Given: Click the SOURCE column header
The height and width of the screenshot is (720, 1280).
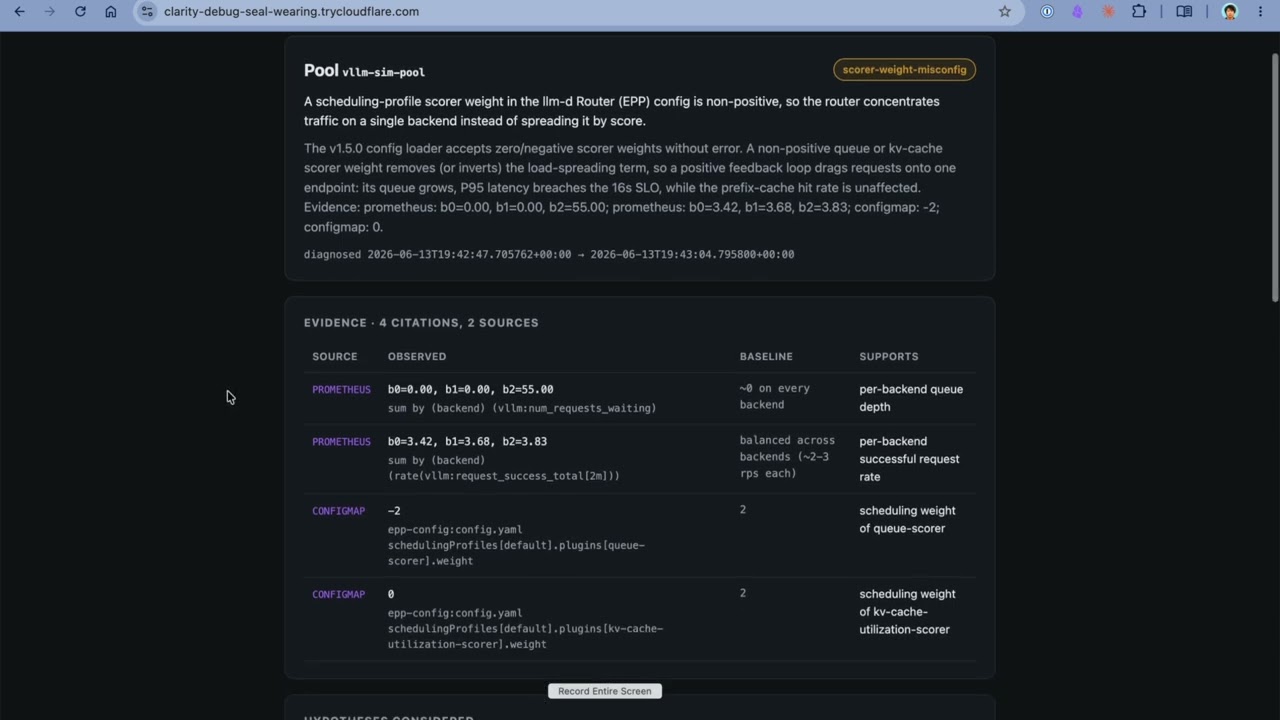Looking at the screenshot, I should 334,356.
